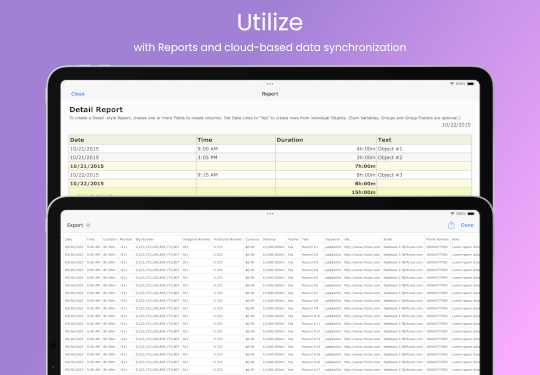
Task: Tap battery icon on Report screen status bar
Action: [470, 84]
